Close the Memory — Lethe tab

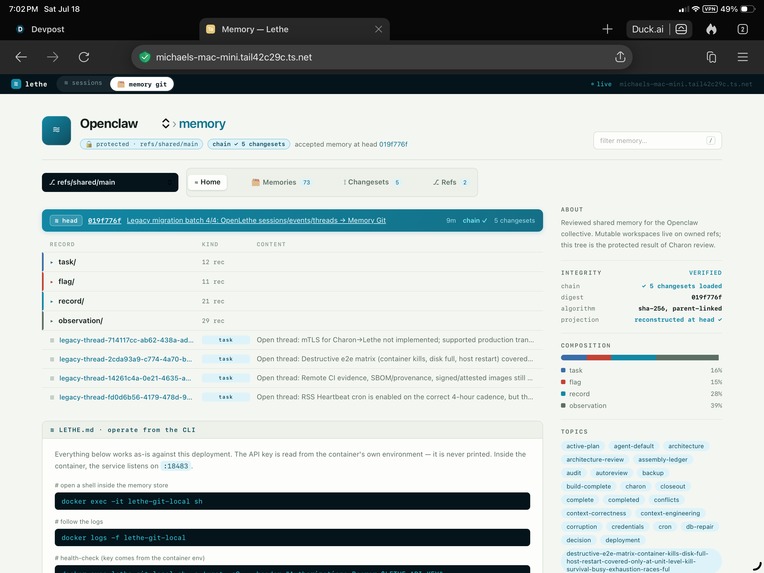[x=378, y=29]
